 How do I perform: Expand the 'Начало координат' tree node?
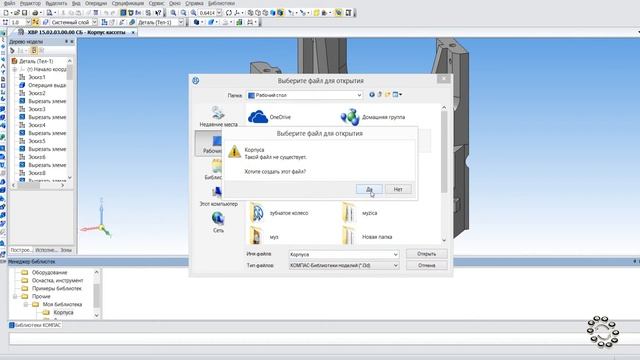point(15,69)
